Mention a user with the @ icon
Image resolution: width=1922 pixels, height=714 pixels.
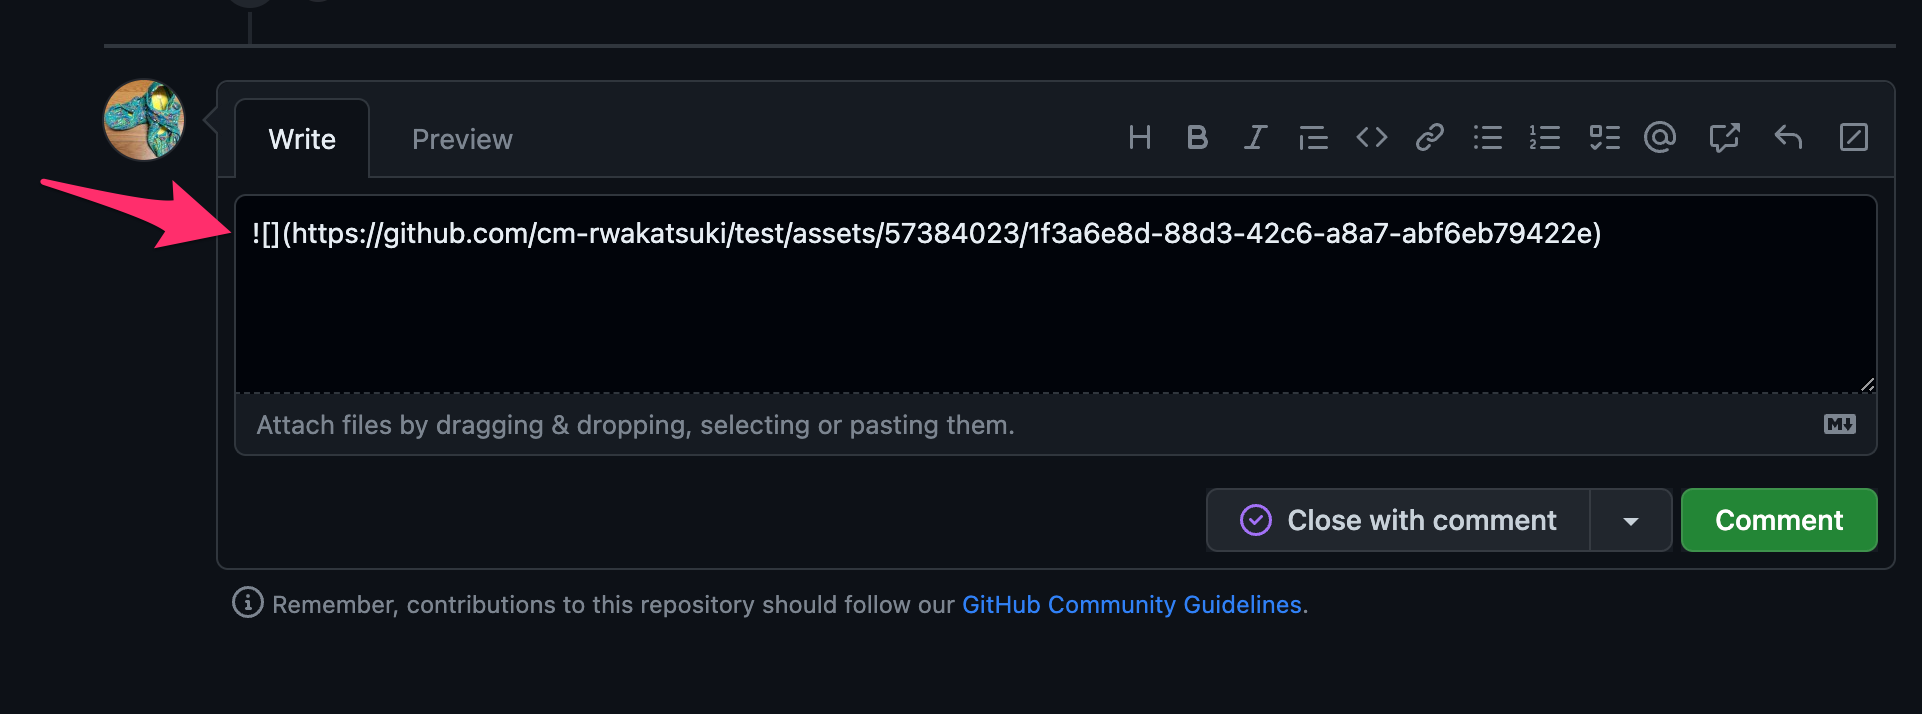[x=1660, y=137]
